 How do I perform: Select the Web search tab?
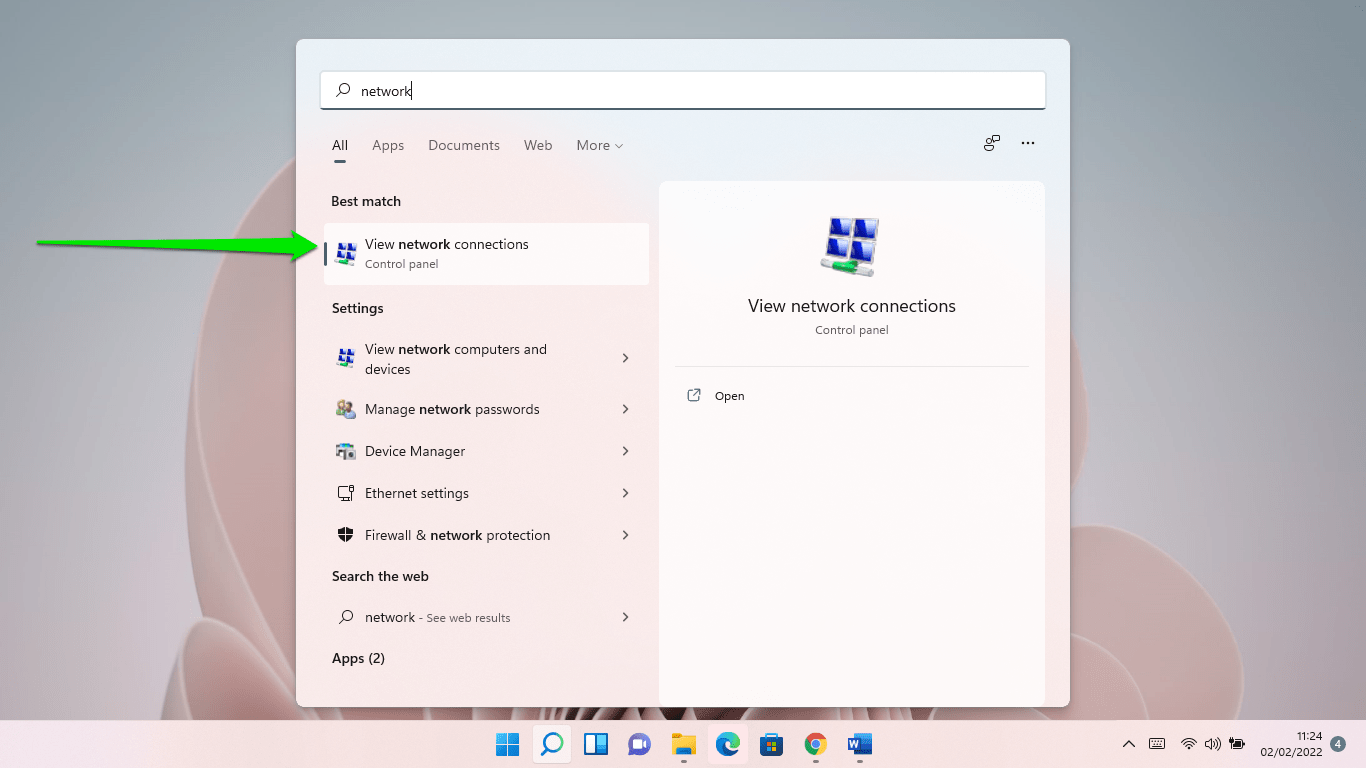(538, 145)
